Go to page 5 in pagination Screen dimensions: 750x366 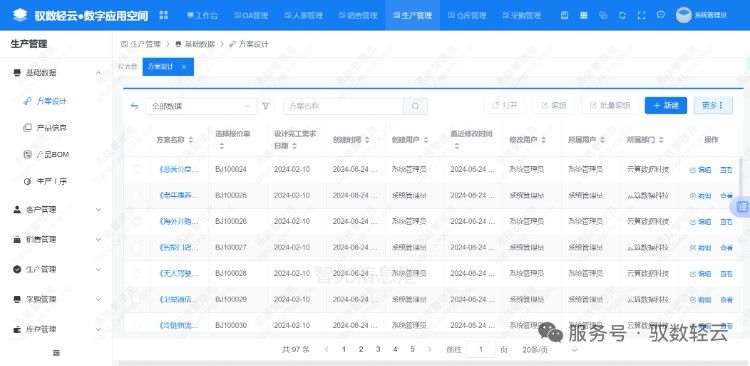(x=412, y=349)
